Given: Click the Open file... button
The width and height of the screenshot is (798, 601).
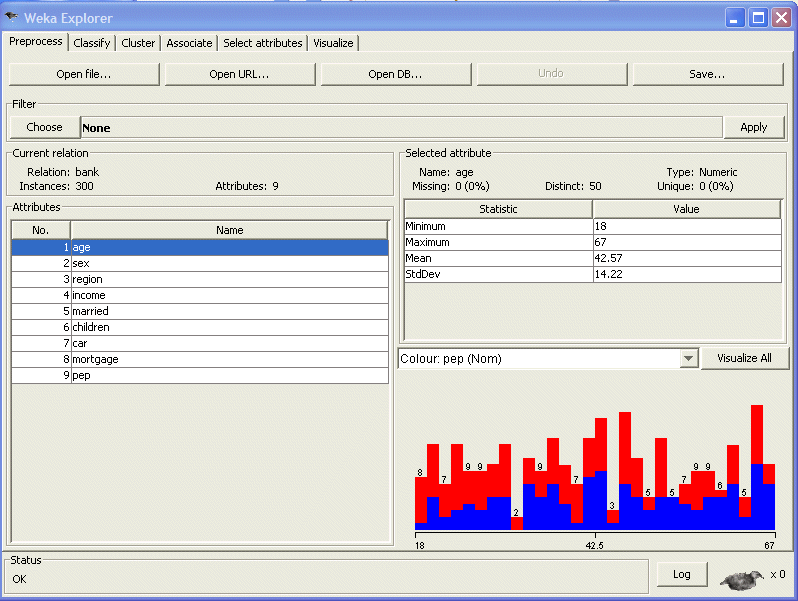Looking at the screenshot, I should coord(84,74).
